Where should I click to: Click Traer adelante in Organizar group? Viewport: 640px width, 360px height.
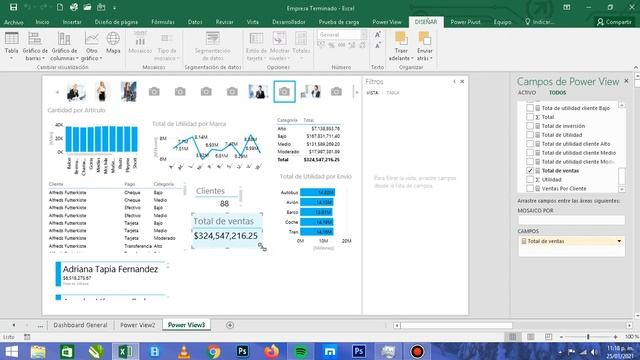[401, 46]
